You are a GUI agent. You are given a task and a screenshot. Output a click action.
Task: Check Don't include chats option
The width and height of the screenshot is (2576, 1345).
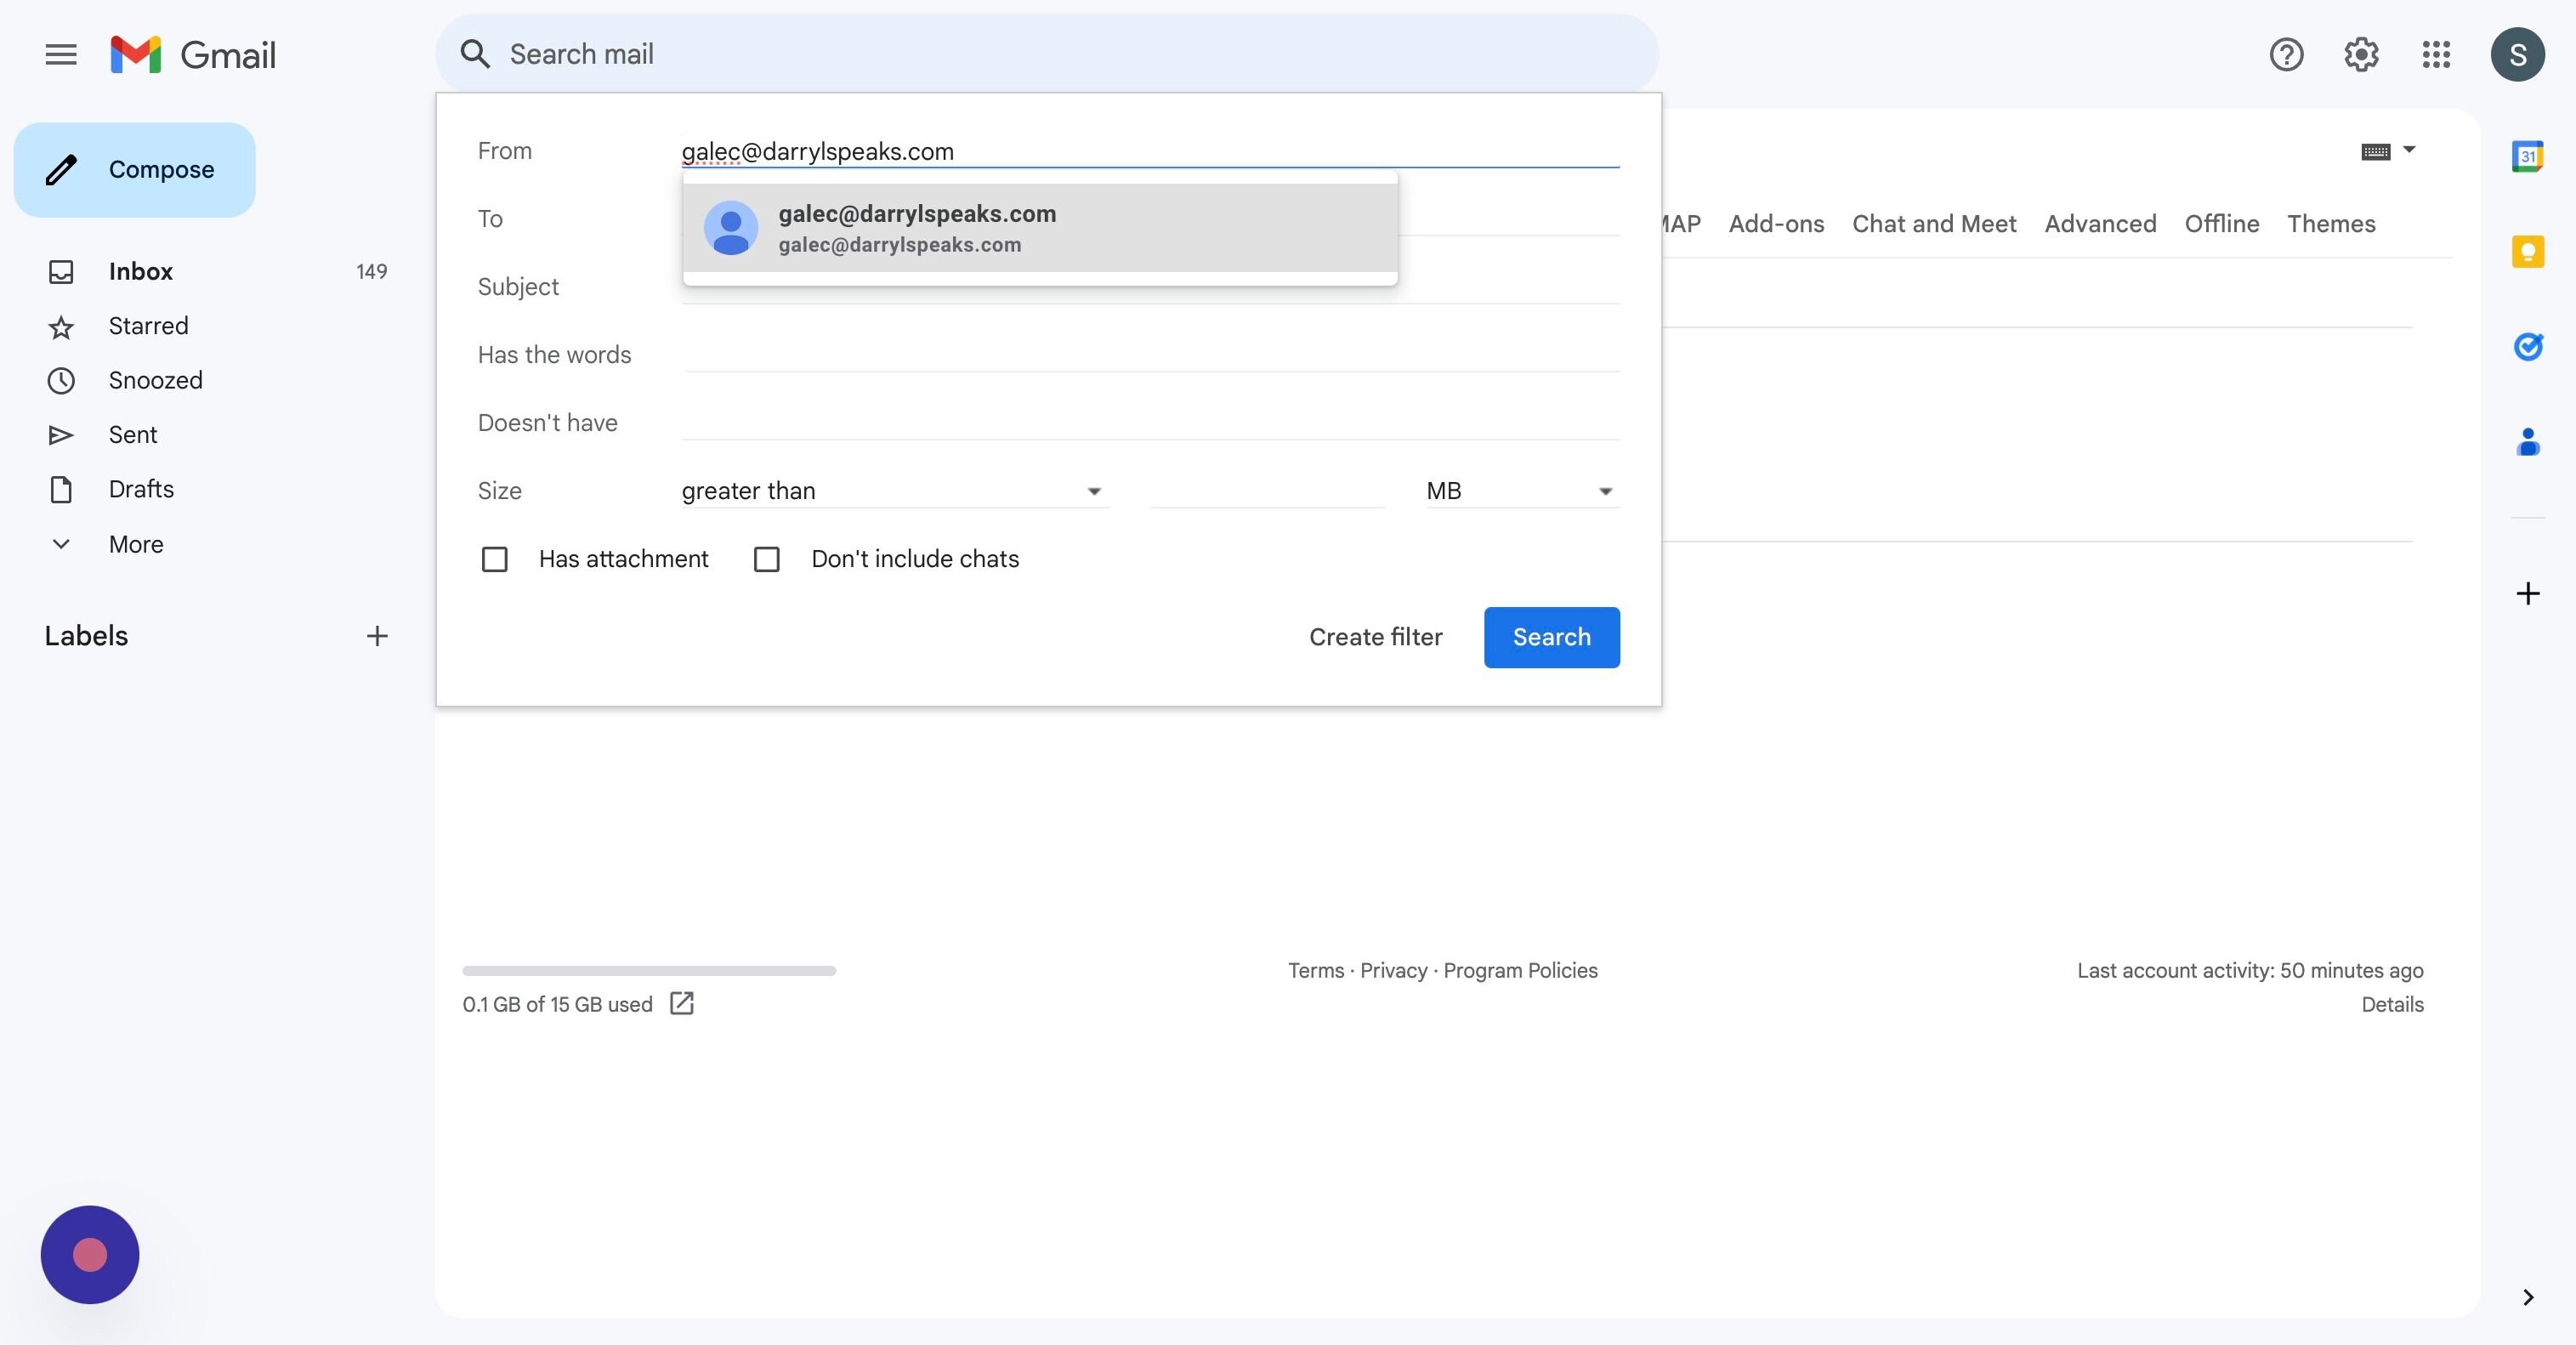coord(767,559)
